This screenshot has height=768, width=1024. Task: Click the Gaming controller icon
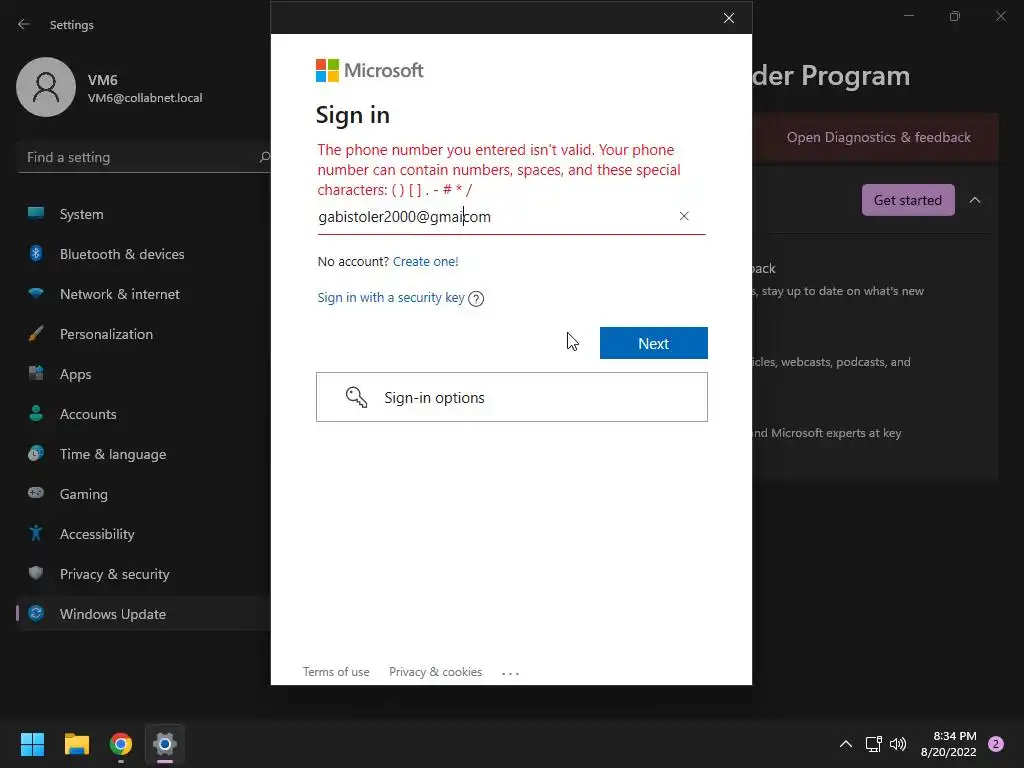coord(36,493)
